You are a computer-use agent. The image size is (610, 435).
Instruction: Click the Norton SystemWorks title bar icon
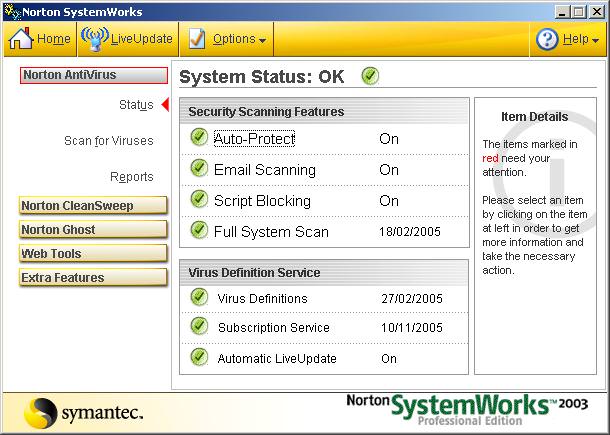(12, 12)
